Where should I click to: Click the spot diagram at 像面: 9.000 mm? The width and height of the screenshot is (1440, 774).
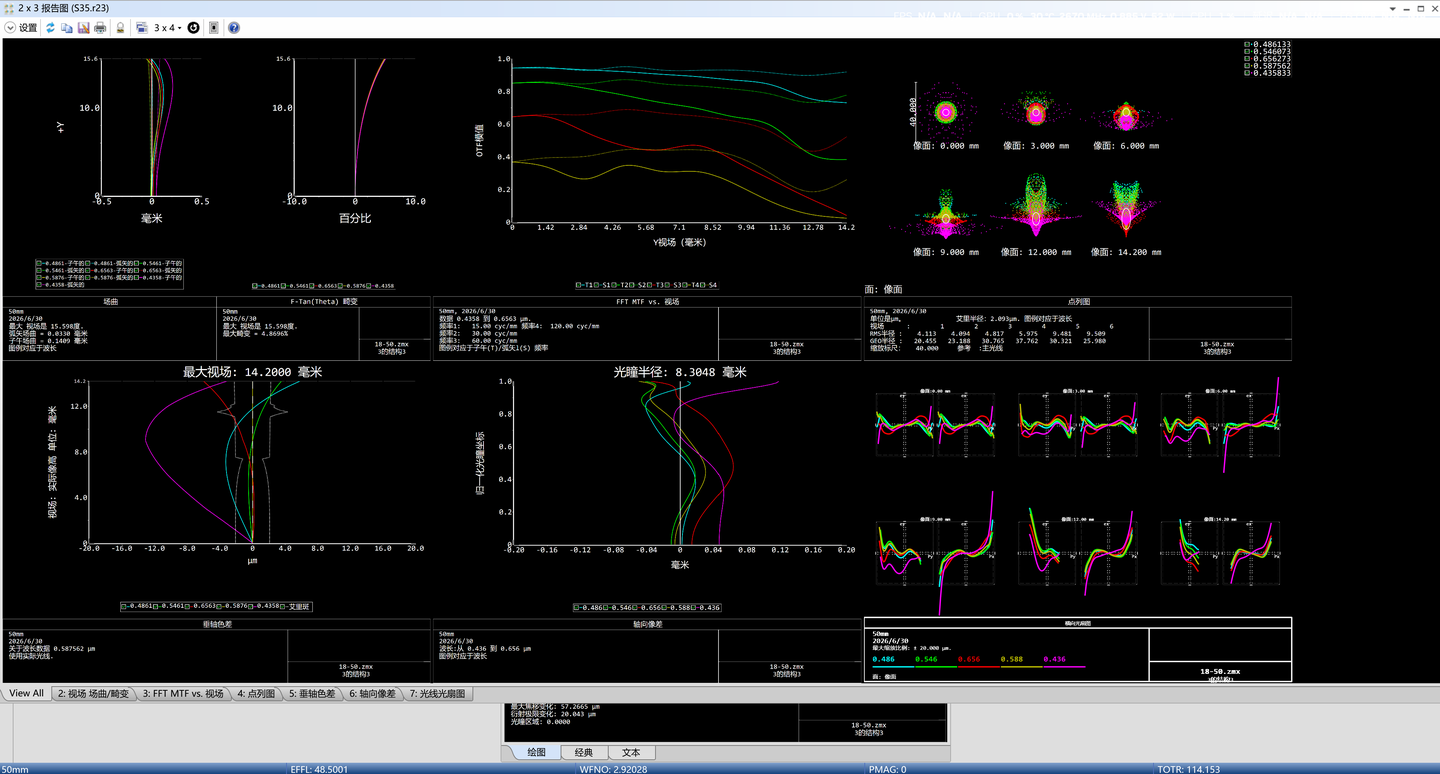[946, 213]
